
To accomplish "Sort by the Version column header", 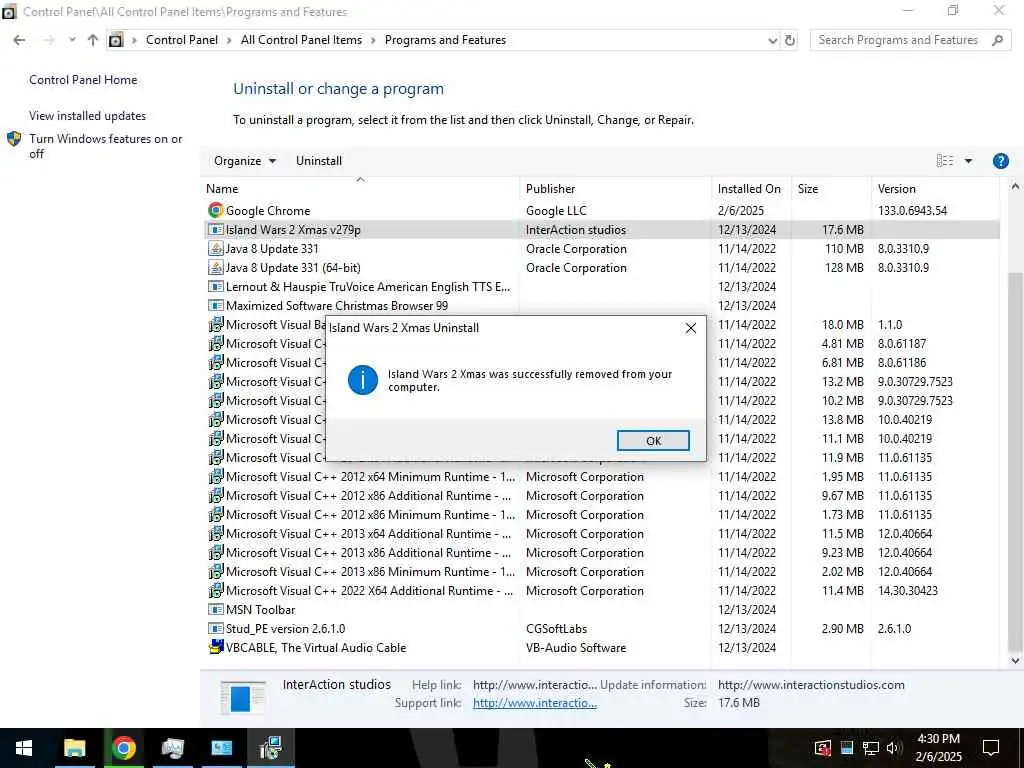I will (x=897, y=189).
